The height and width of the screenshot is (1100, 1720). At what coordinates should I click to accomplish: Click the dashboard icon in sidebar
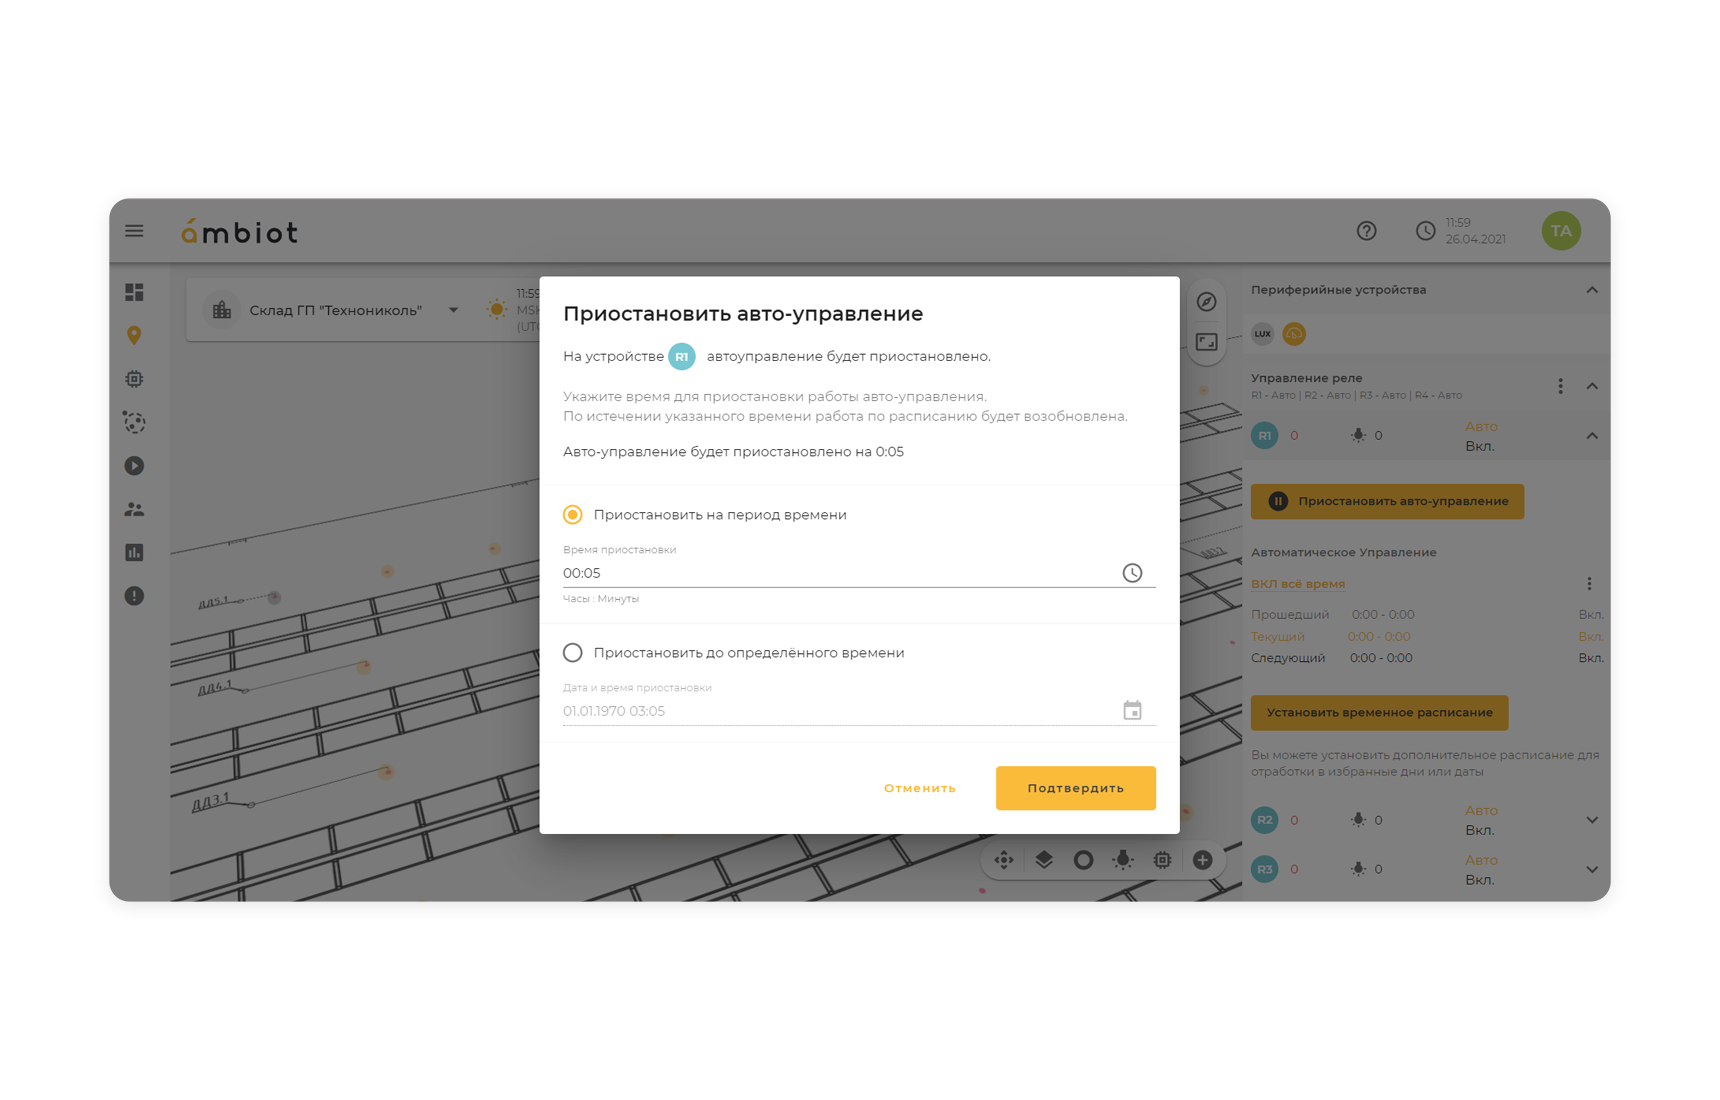click(134, 292)
